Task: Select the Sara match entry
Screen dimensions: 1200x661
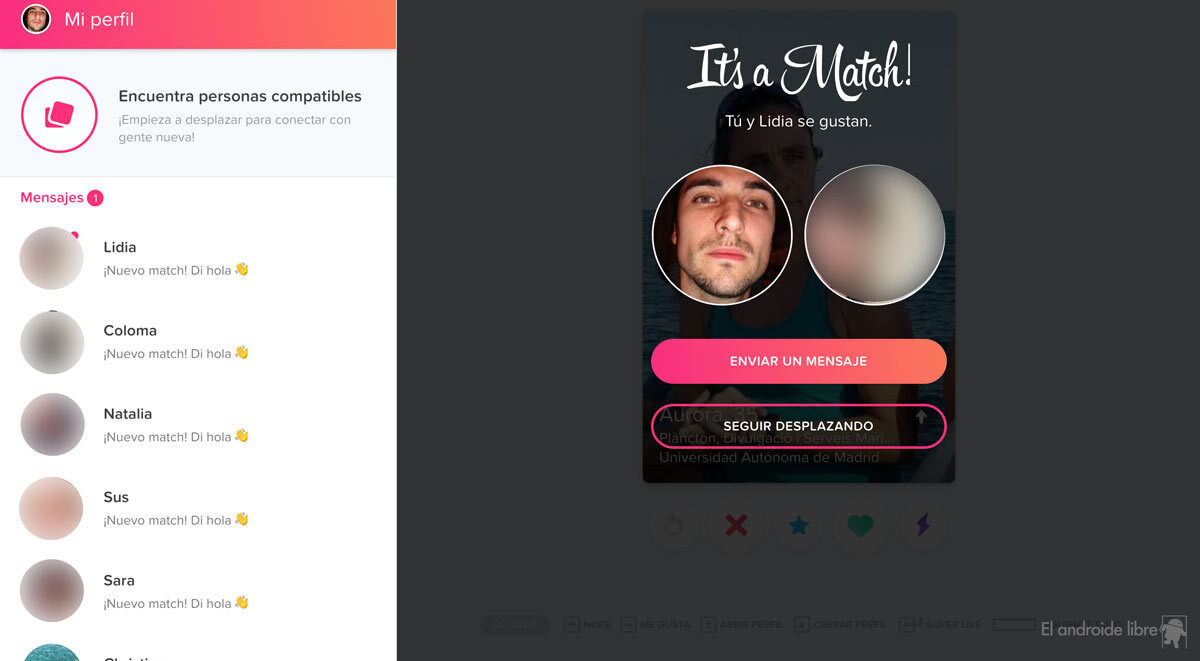Action: (x=198, y=591)
